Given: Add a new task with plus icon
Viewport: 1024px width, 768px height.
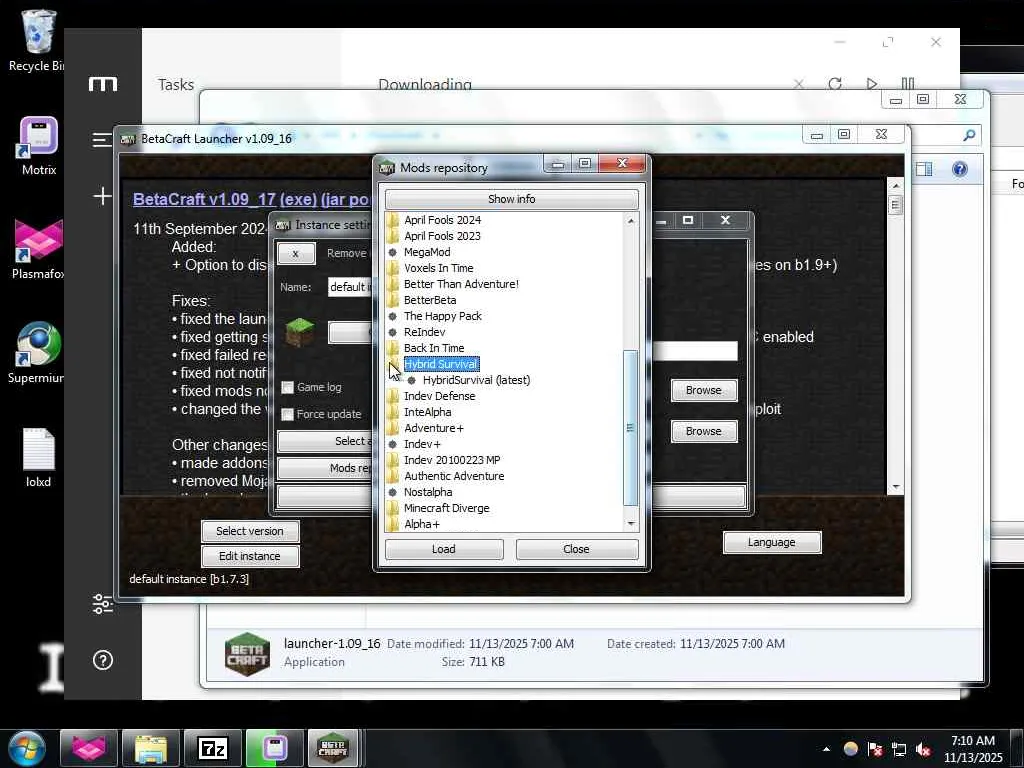Looking at the screenshot, I should pos(103,196).
